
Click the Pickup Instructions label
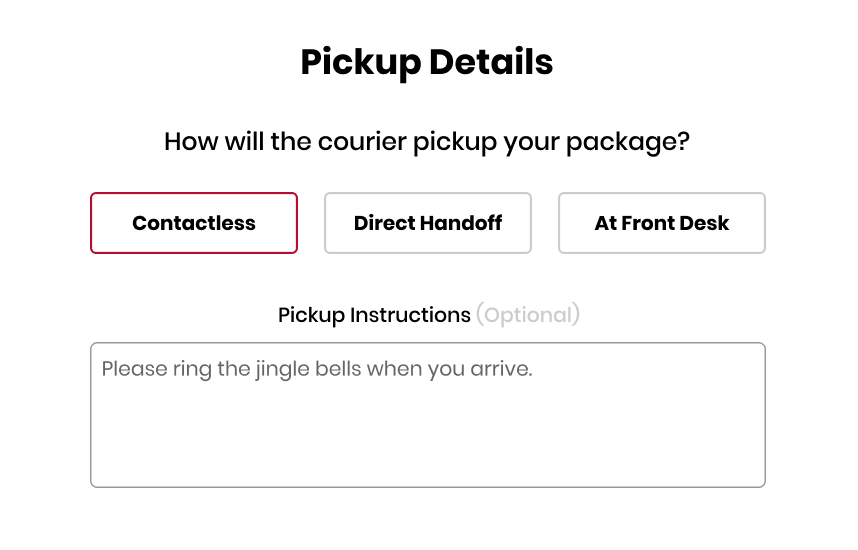click(374, 315)
